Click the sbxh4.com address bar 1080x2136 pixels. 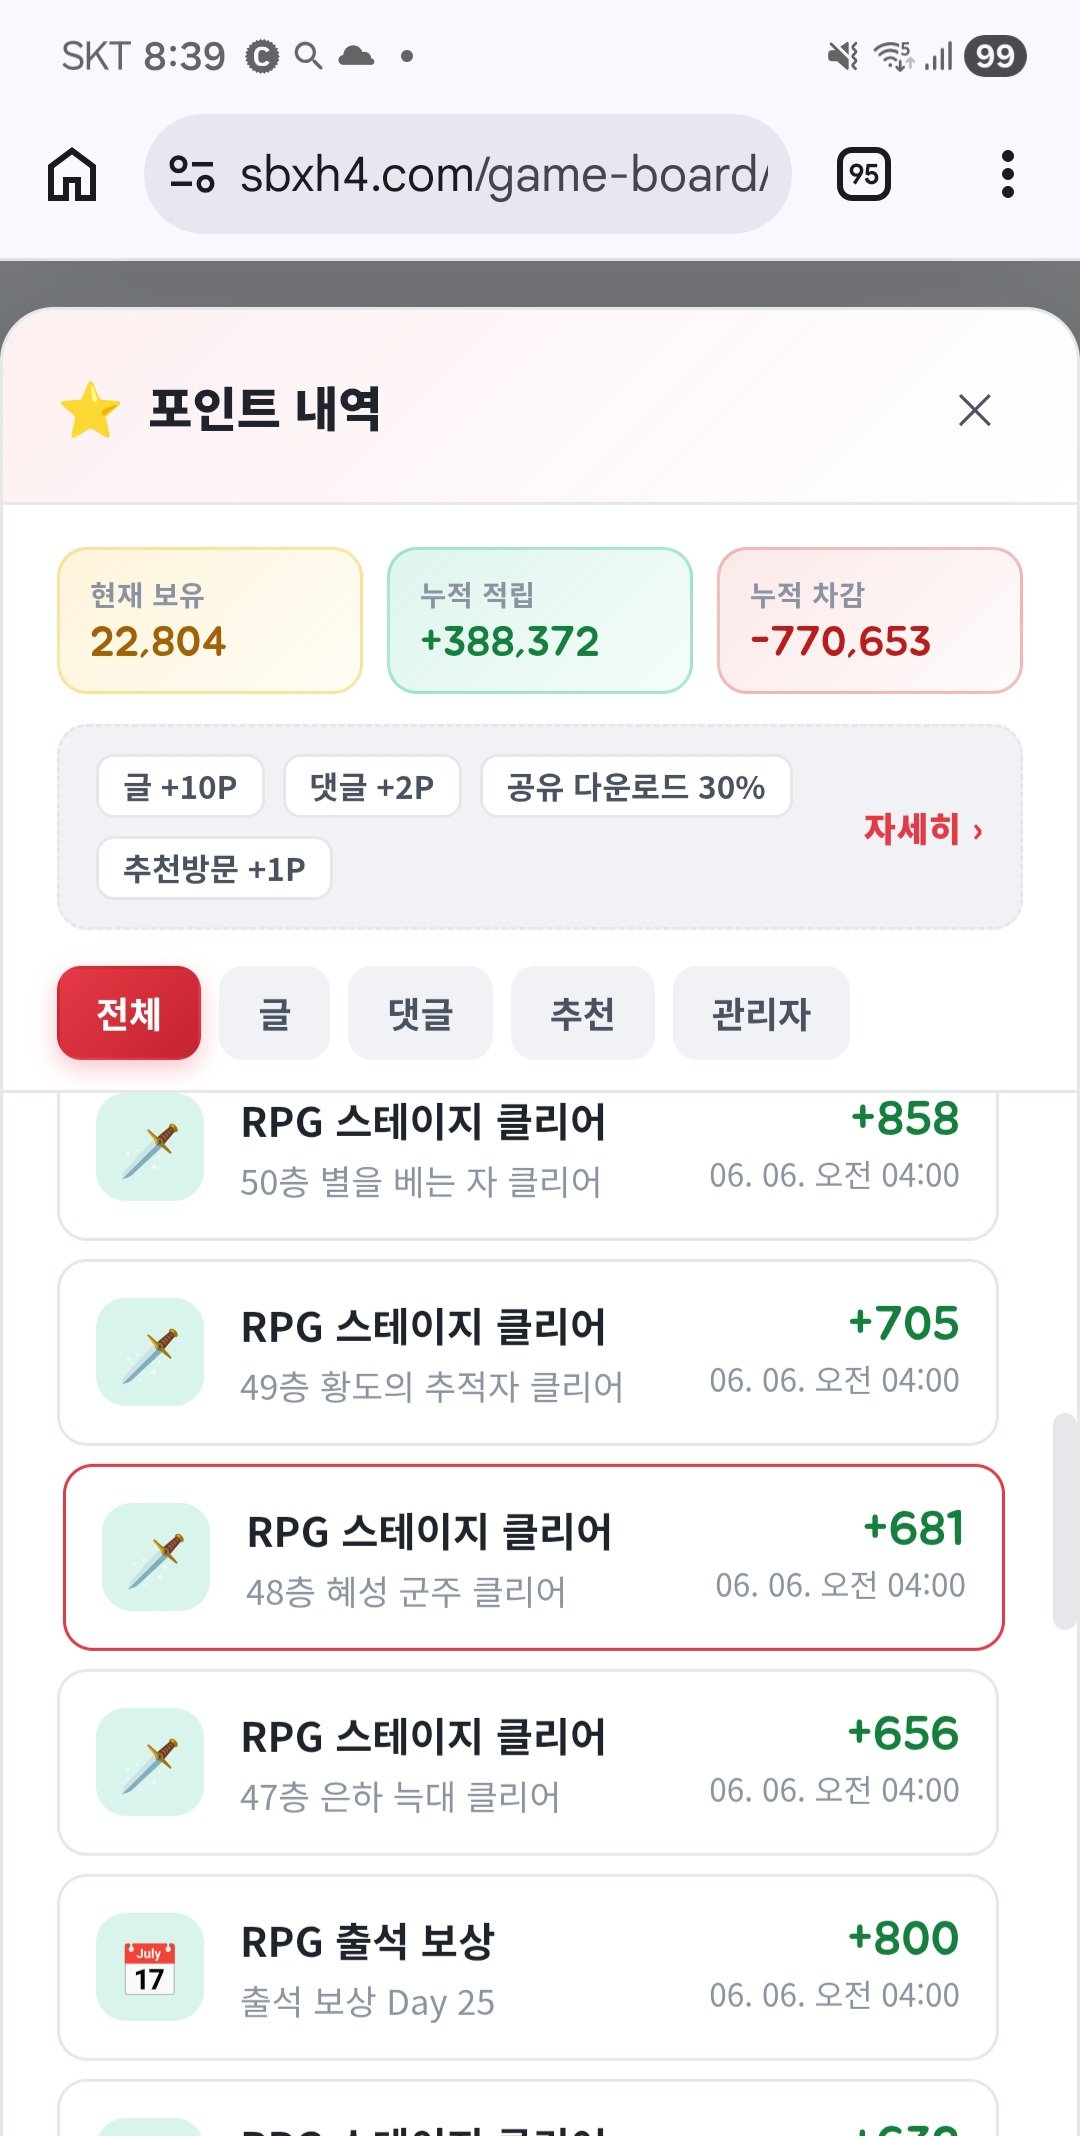[x=468, y=174]
